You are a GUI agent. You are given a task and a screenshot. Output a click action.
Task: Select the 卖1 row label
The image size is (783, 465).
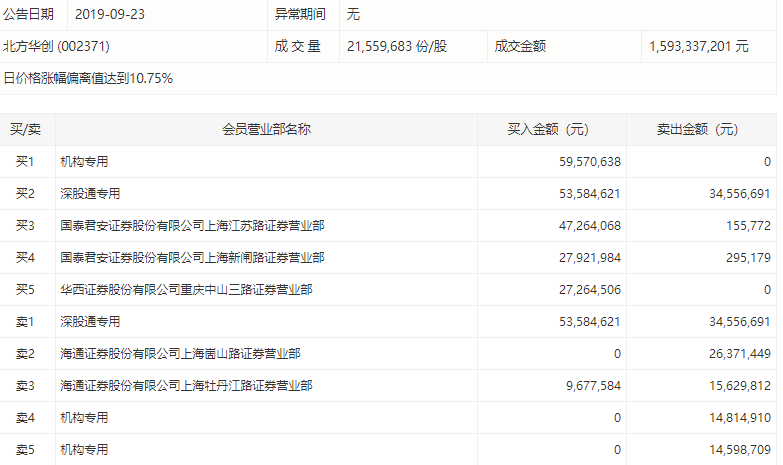click(25, 321)
